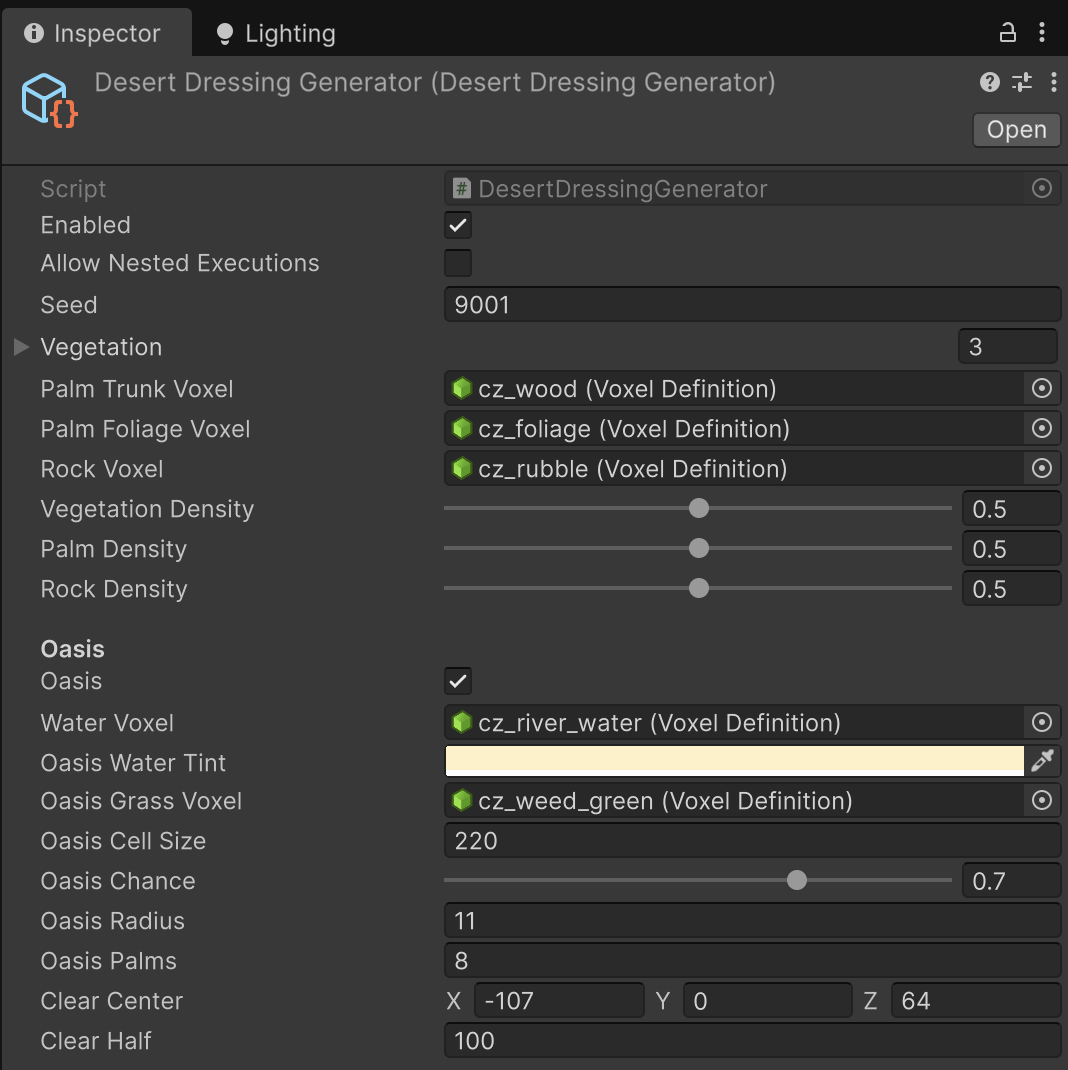
Task: Click the Oasis Palms field
Action: [752, 960]
